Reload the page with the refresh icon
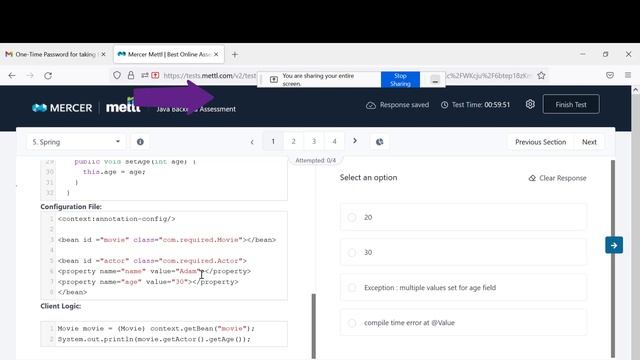This screenshot has width=640, height=360. [x=48, y=76]
